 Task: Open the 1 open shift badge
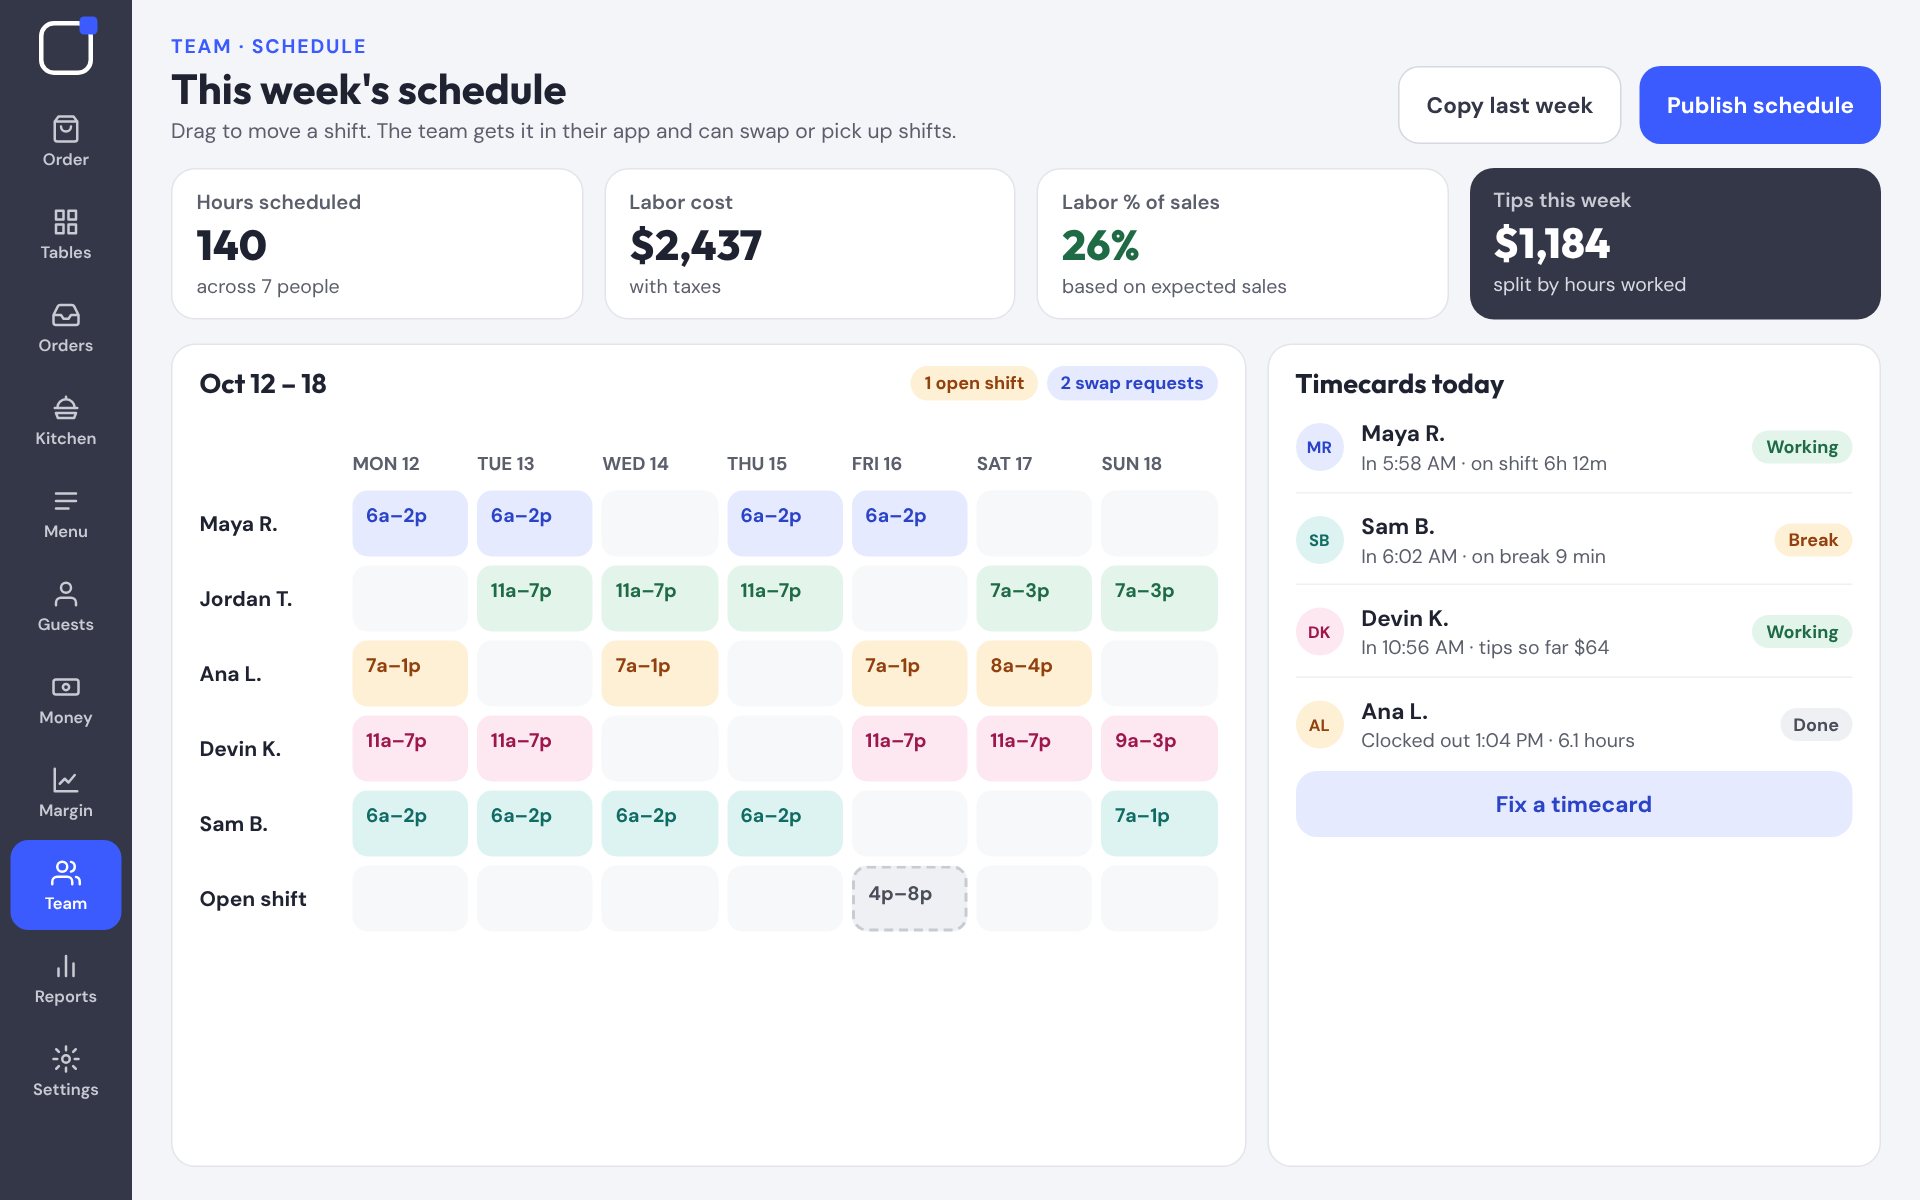[974, 383]
